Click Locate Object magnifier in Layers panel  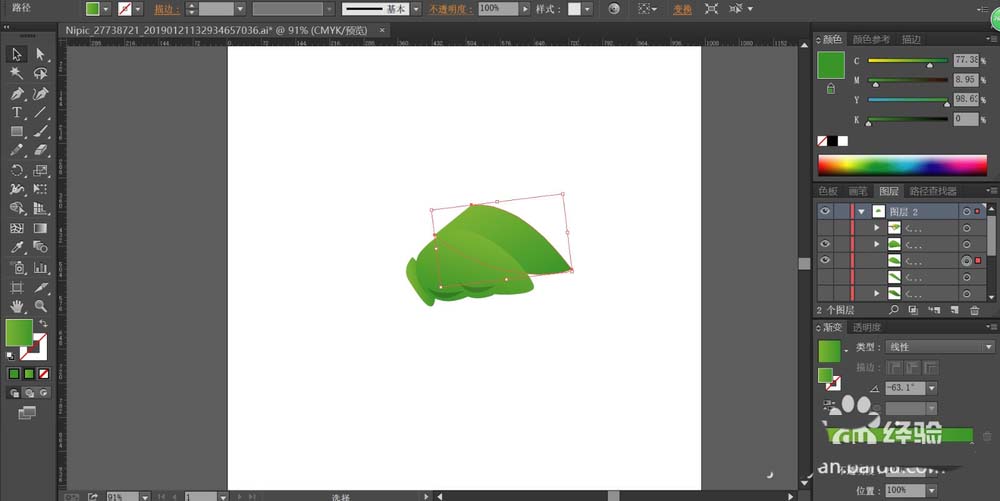click(893, 310)
